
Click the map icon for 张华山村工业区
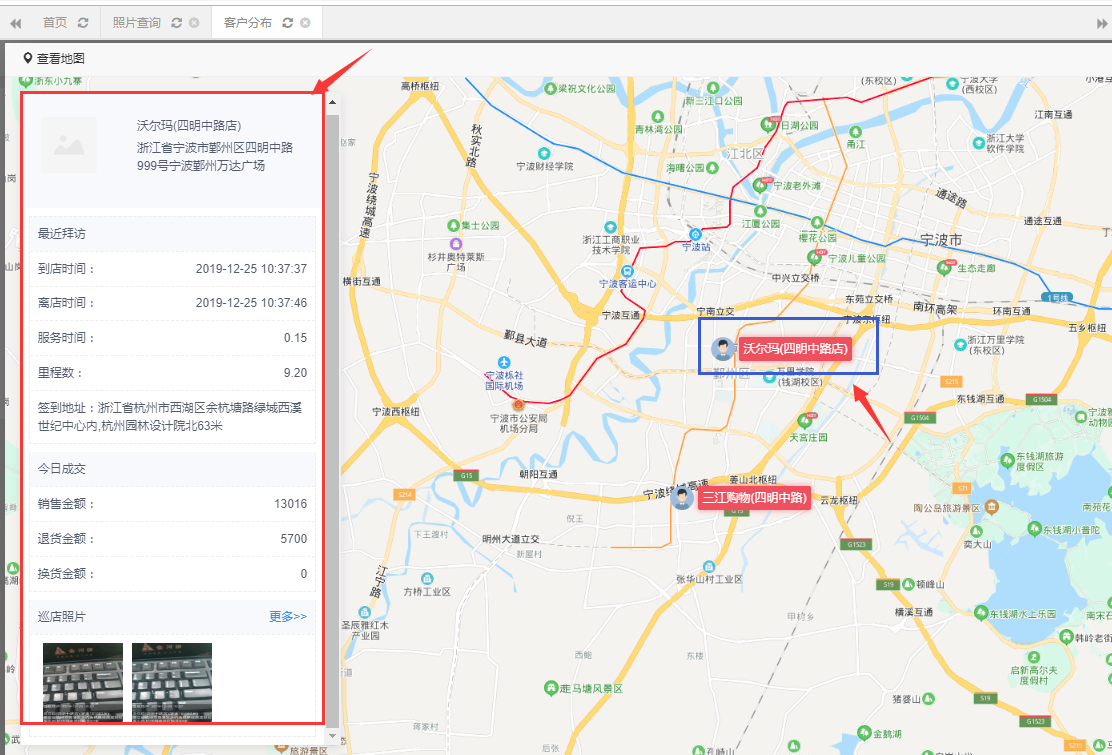[708, 566]
